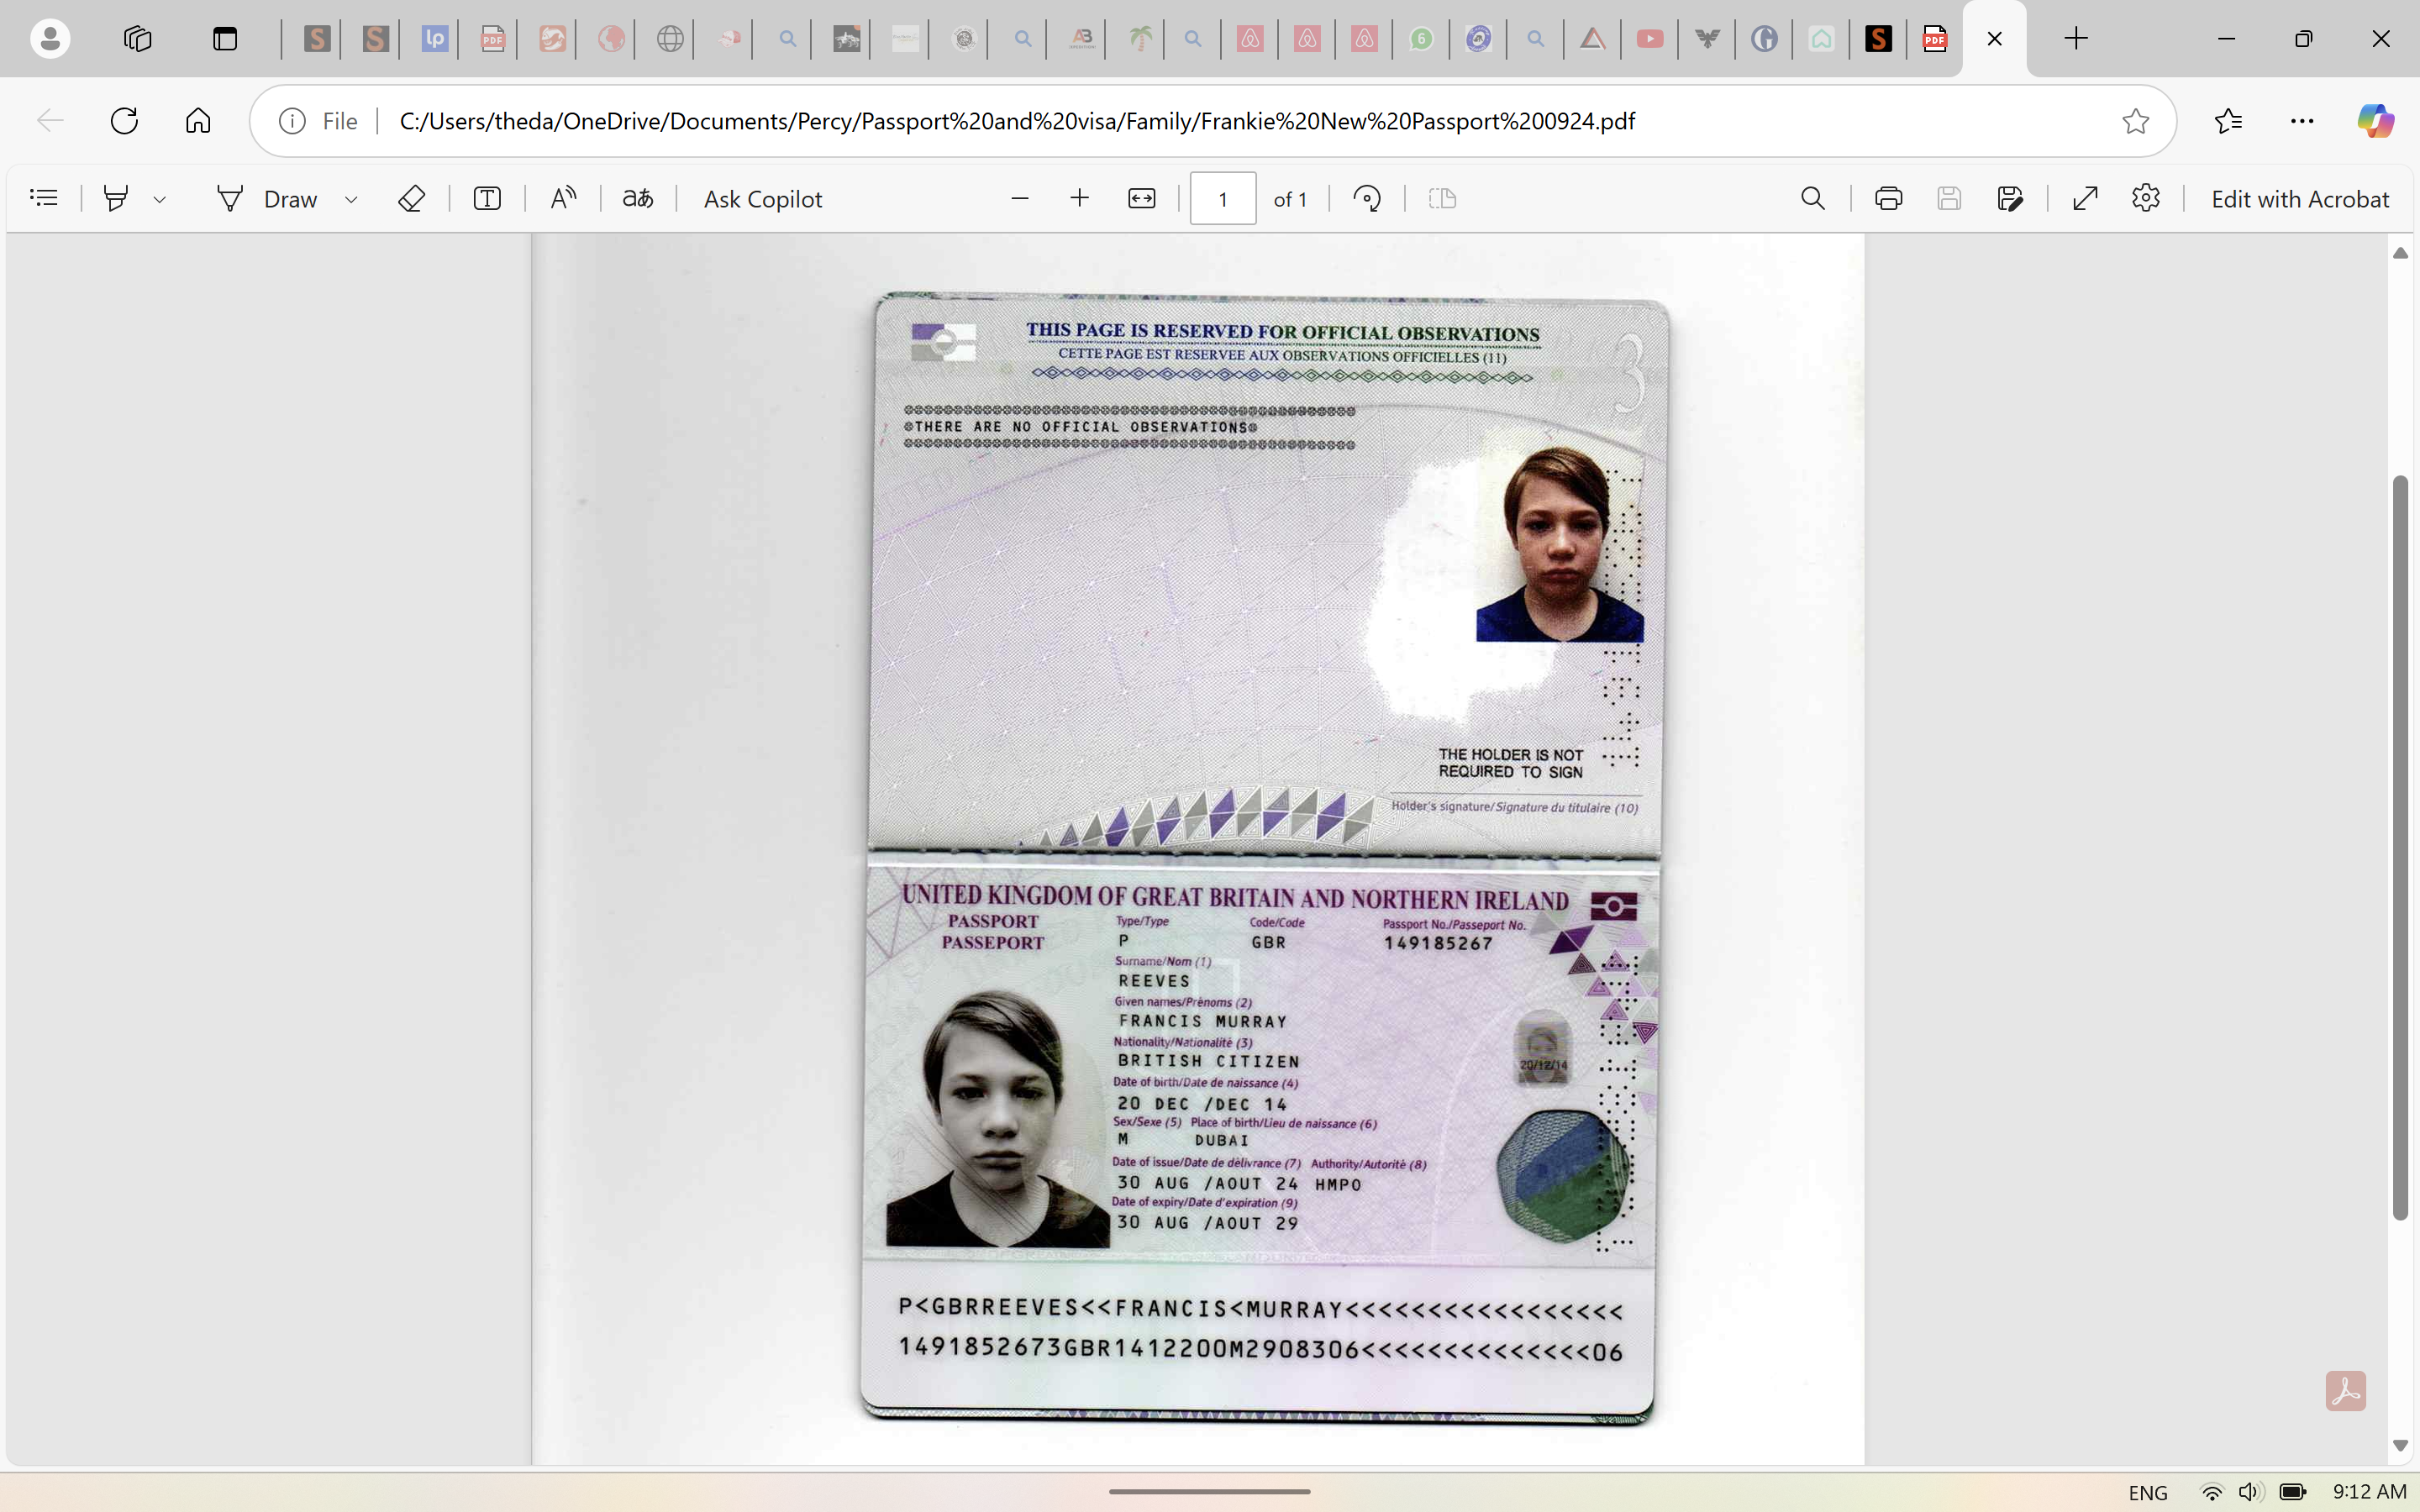Enter full screen PDF mode
This screenshot has width=2420, height=1512.
[2085, 198]
